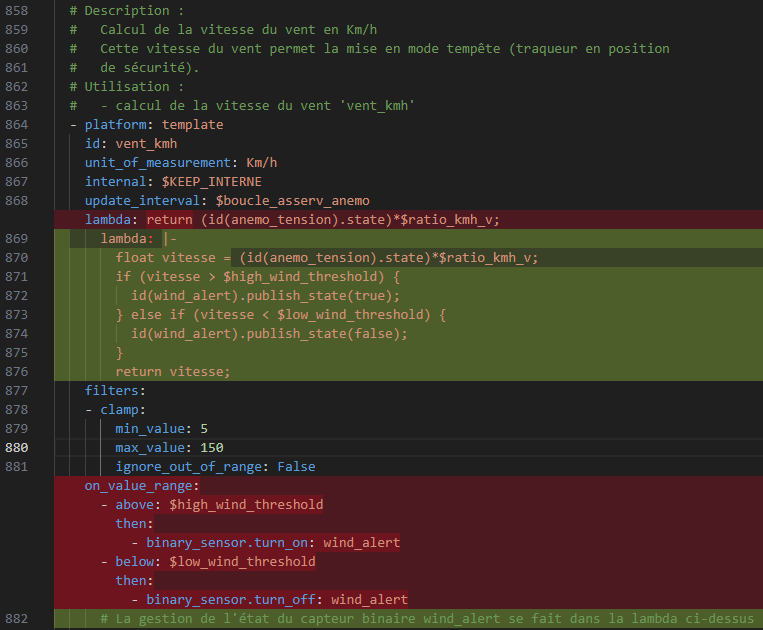Image resolution: width=763 pixels, height=630 pixels.
Task: Click the 'max_value' key on line 880
Action: coord(150,448)
